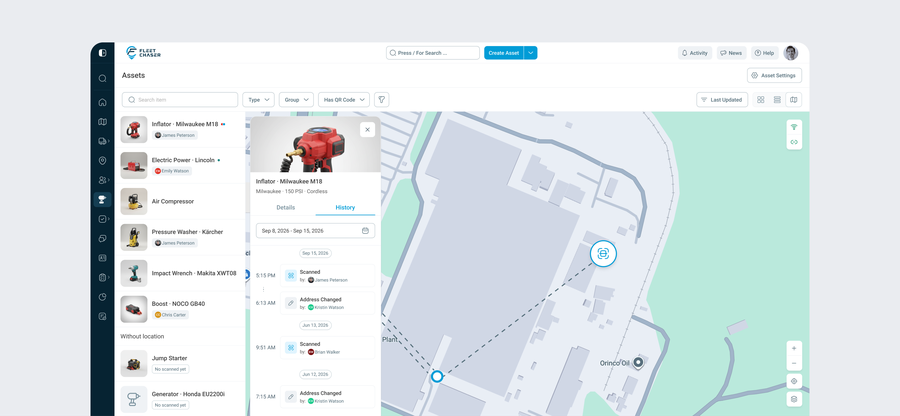Screen dimensions: 900x416
Task: Select the History tab
Action: 345,207
